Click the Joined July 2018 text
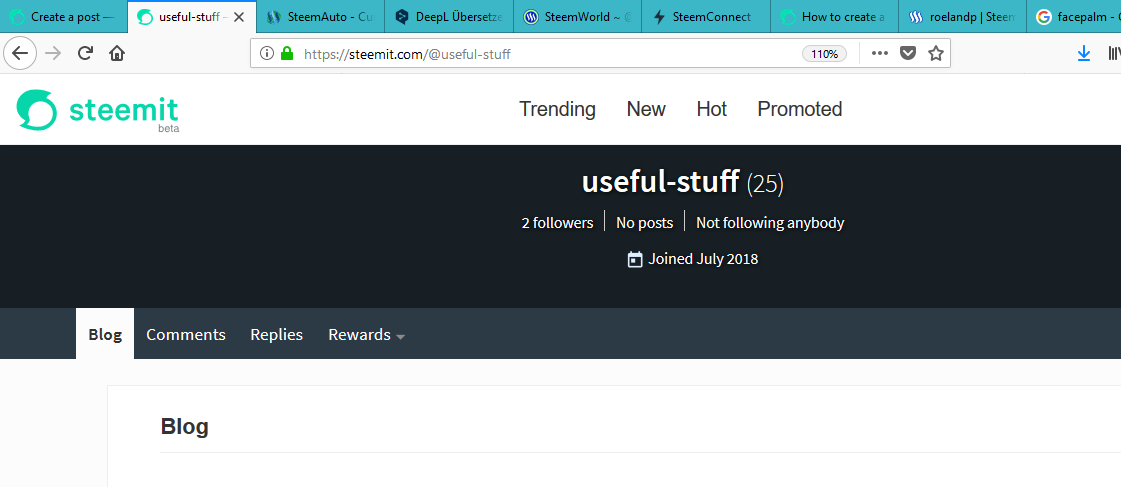1121x487 pixels. coord(703,259)
